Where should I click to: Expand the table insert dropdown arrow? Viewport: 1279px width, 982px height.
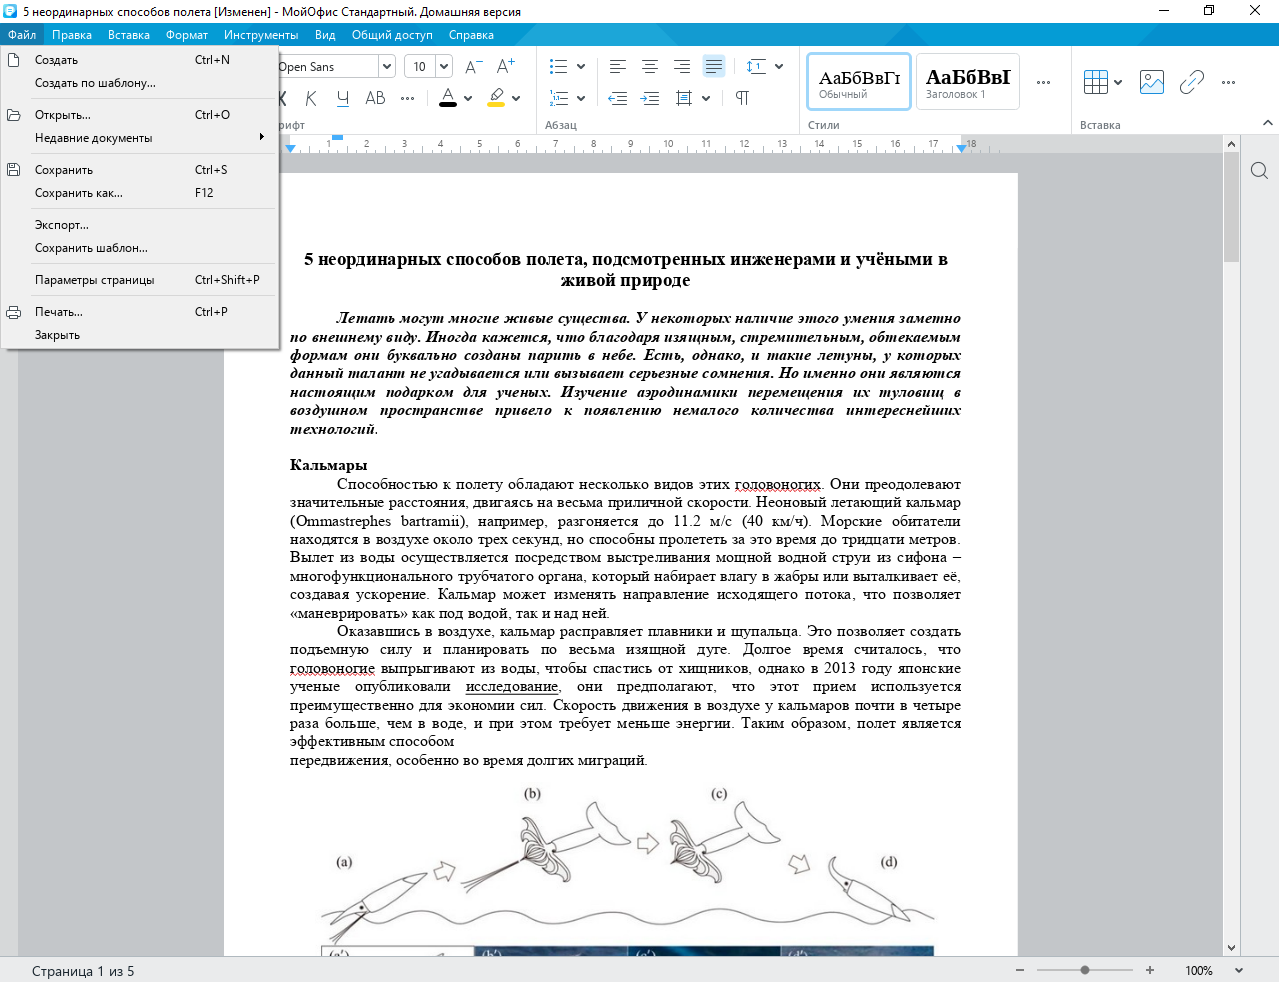pyautogui.click(x=1118, y=82)
